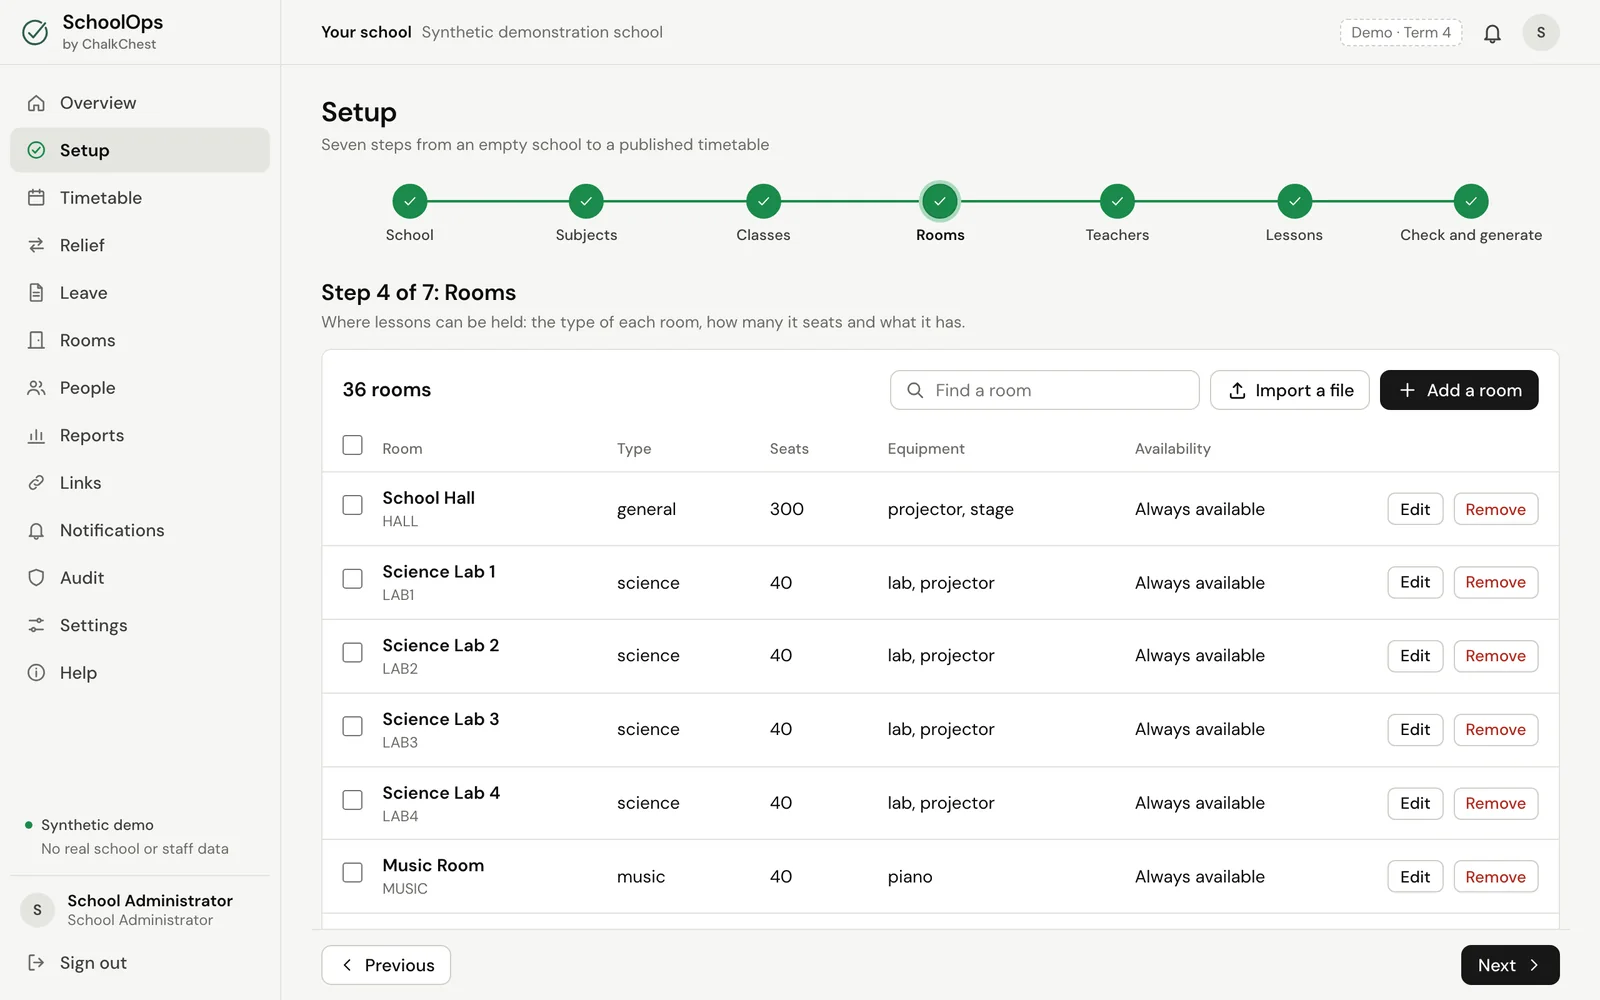Click the School Administrator avatar in sidebar
Image resolution: width=1600 pixels, height=1000 pixels.
38,910
